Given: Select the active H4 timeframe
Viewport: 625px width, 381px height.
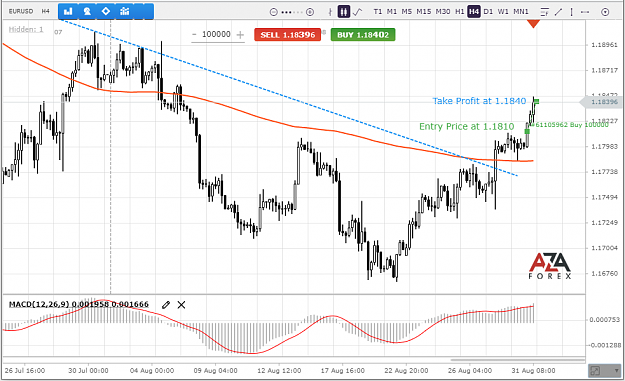Looking at the screenshot, I should point(474,12).
